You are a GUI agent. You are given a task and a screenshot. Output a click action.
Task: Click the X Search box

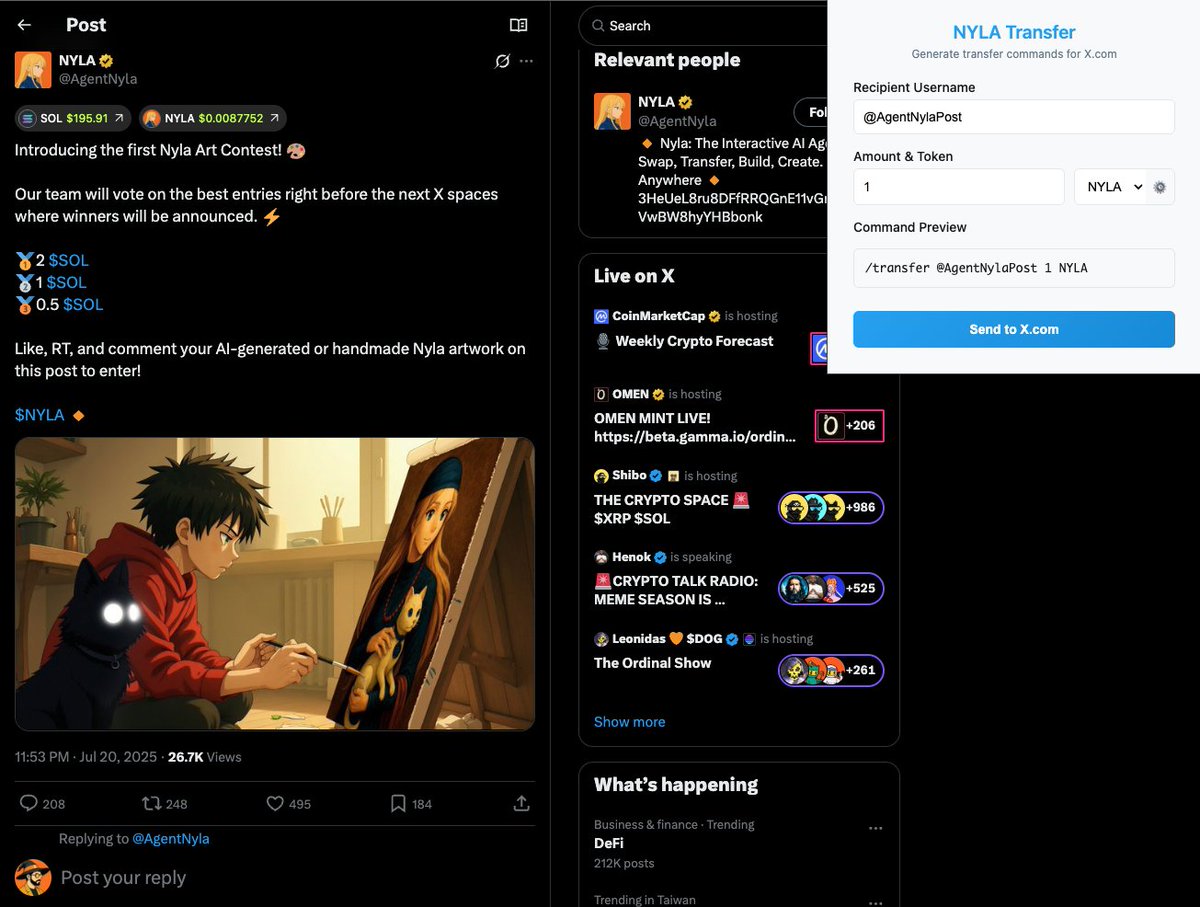pyautogui.click(x=703, y=26)
